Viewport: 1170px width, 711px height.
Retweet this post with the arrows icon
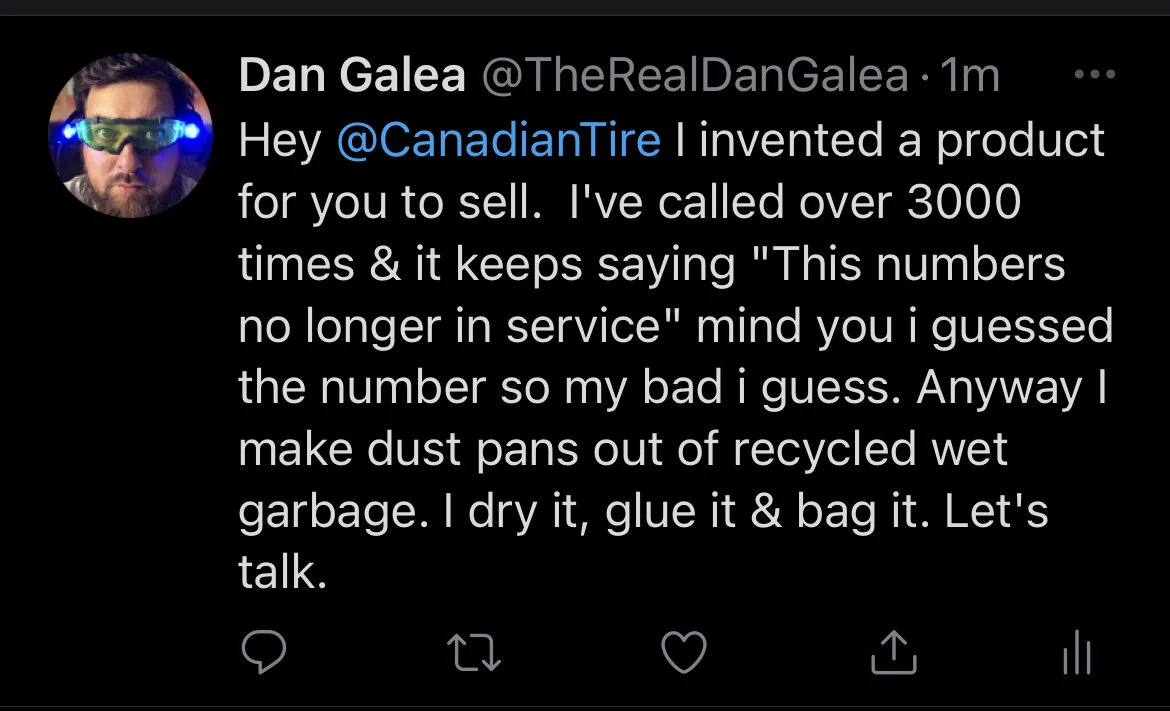(474, 652)
